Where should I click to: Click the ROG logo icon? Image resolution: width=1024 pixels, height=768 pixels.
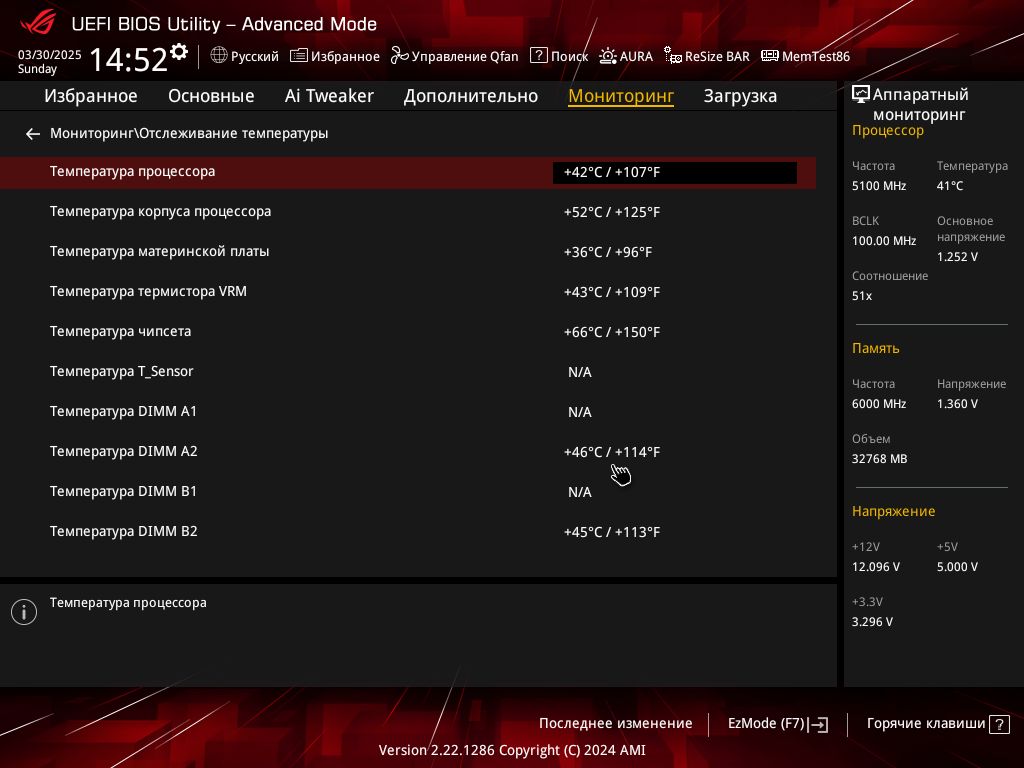(38, 24)
